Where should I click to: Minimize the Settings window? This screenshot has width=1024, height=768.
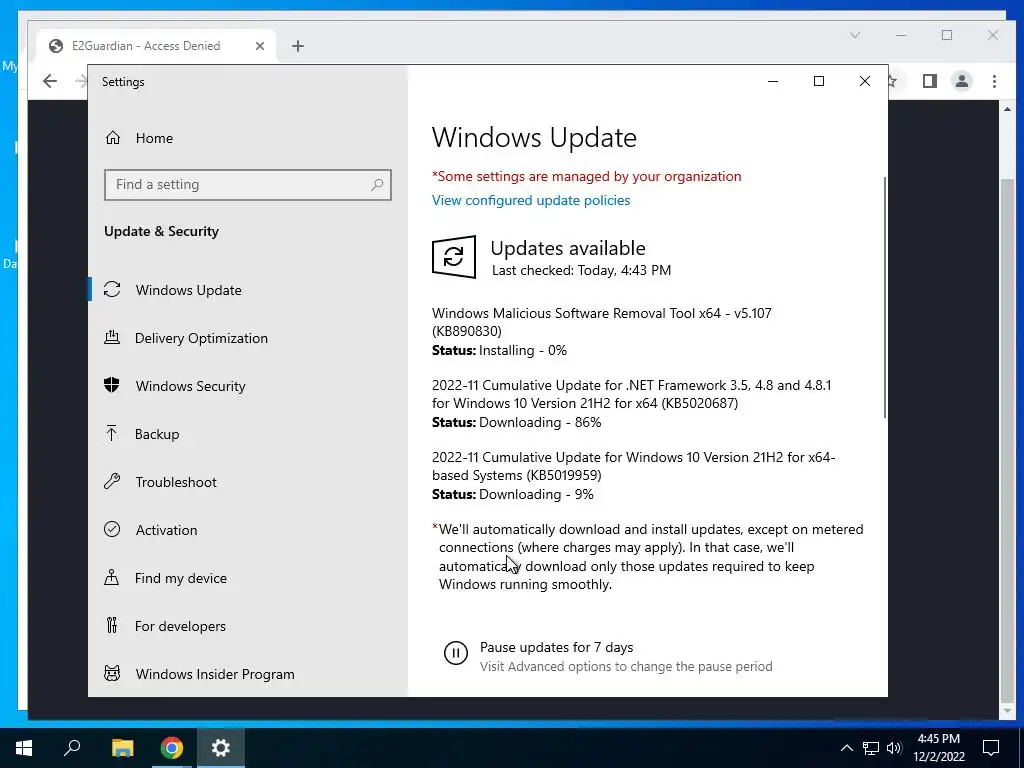pos(773,81)
